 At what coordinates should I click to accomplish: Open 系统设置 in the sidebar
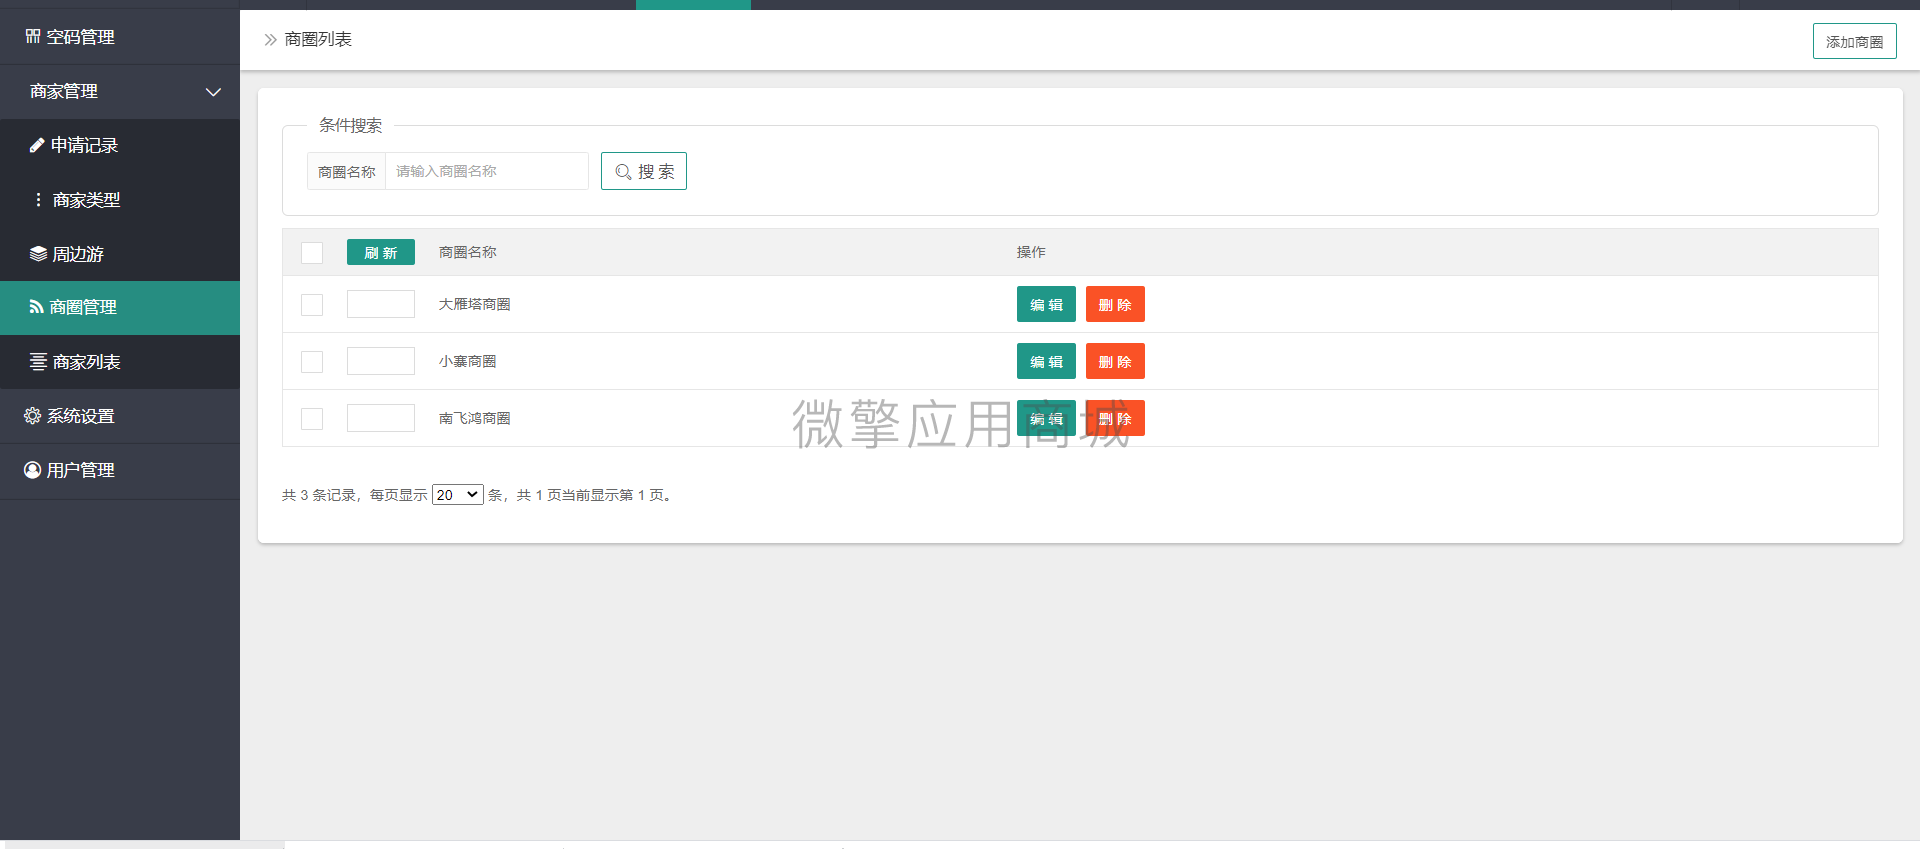click(x=120, y=416)
